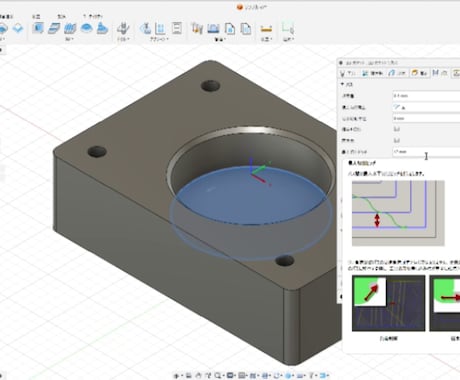
Task: Click tooltip thumbnail with horizontal red arrow
Action: 445,303
